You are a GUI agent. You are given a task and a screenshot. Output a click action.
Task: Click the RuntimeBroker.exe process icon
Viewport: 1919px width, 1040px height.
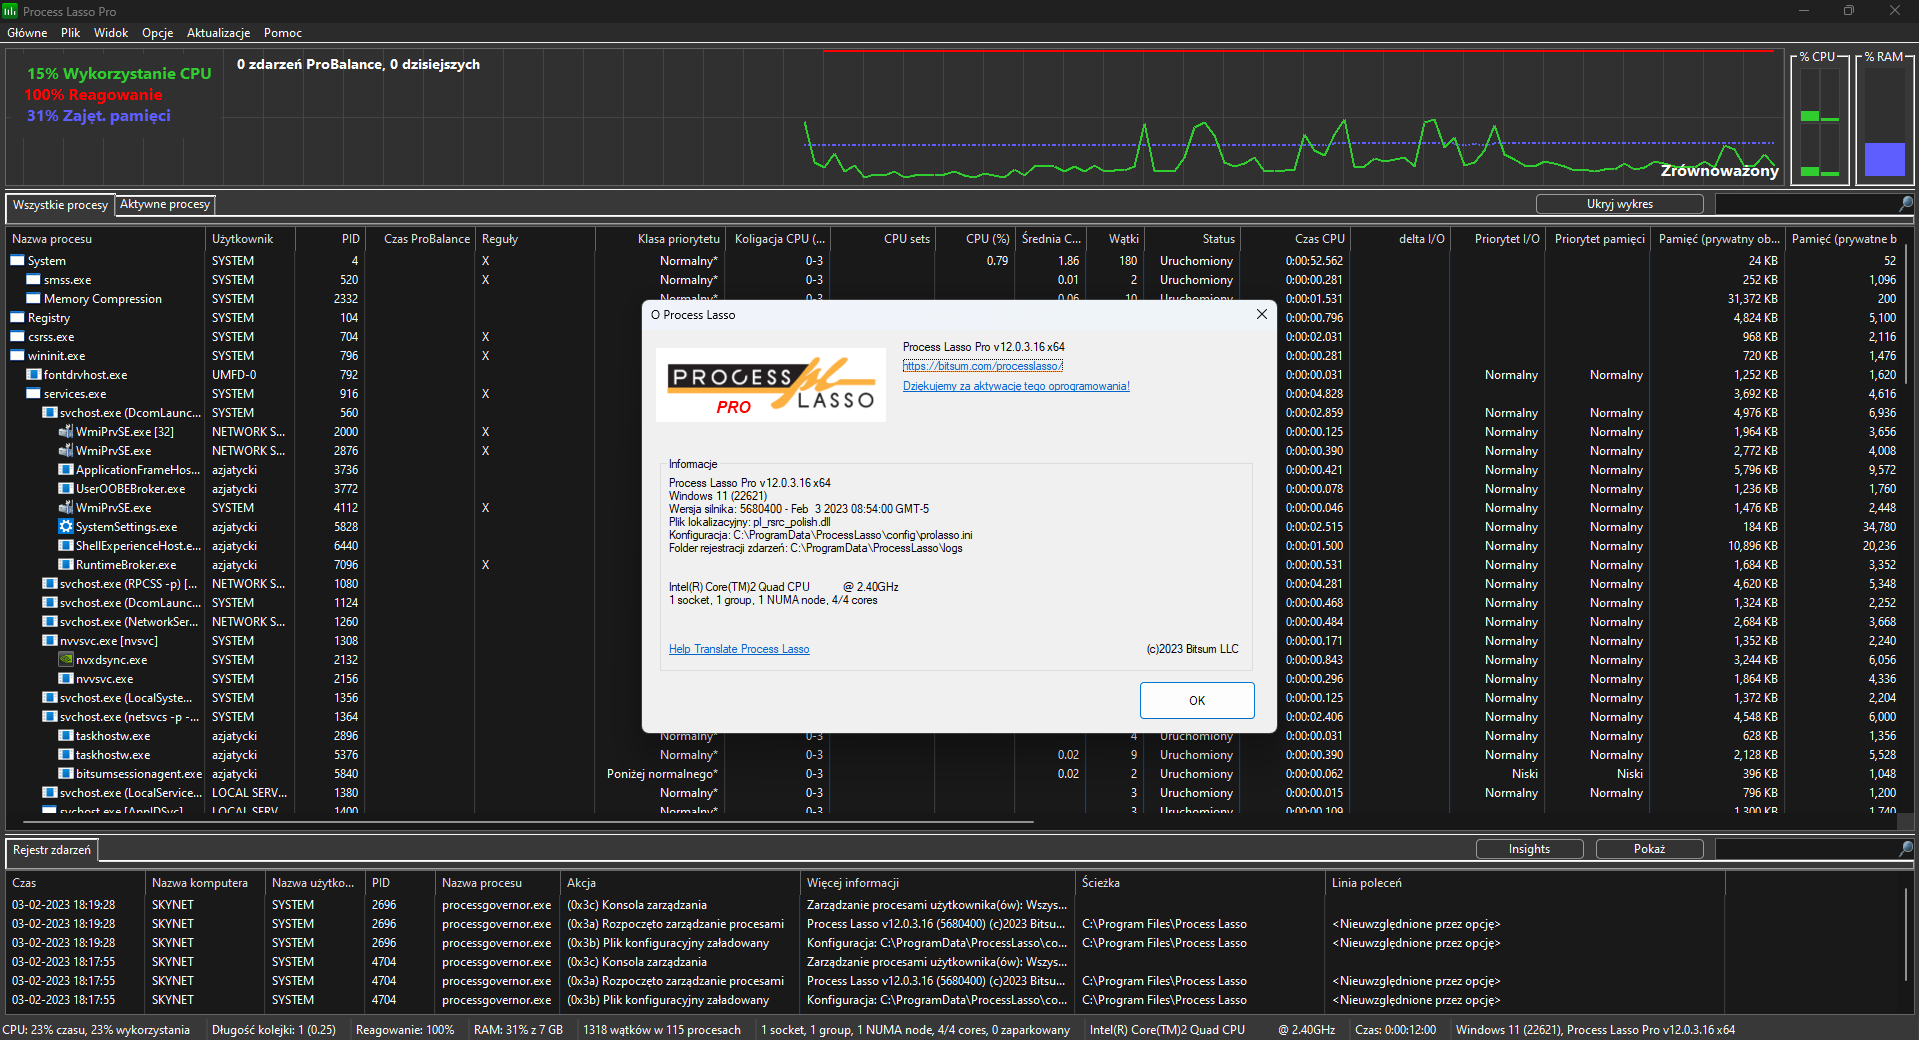click(66, 565)
